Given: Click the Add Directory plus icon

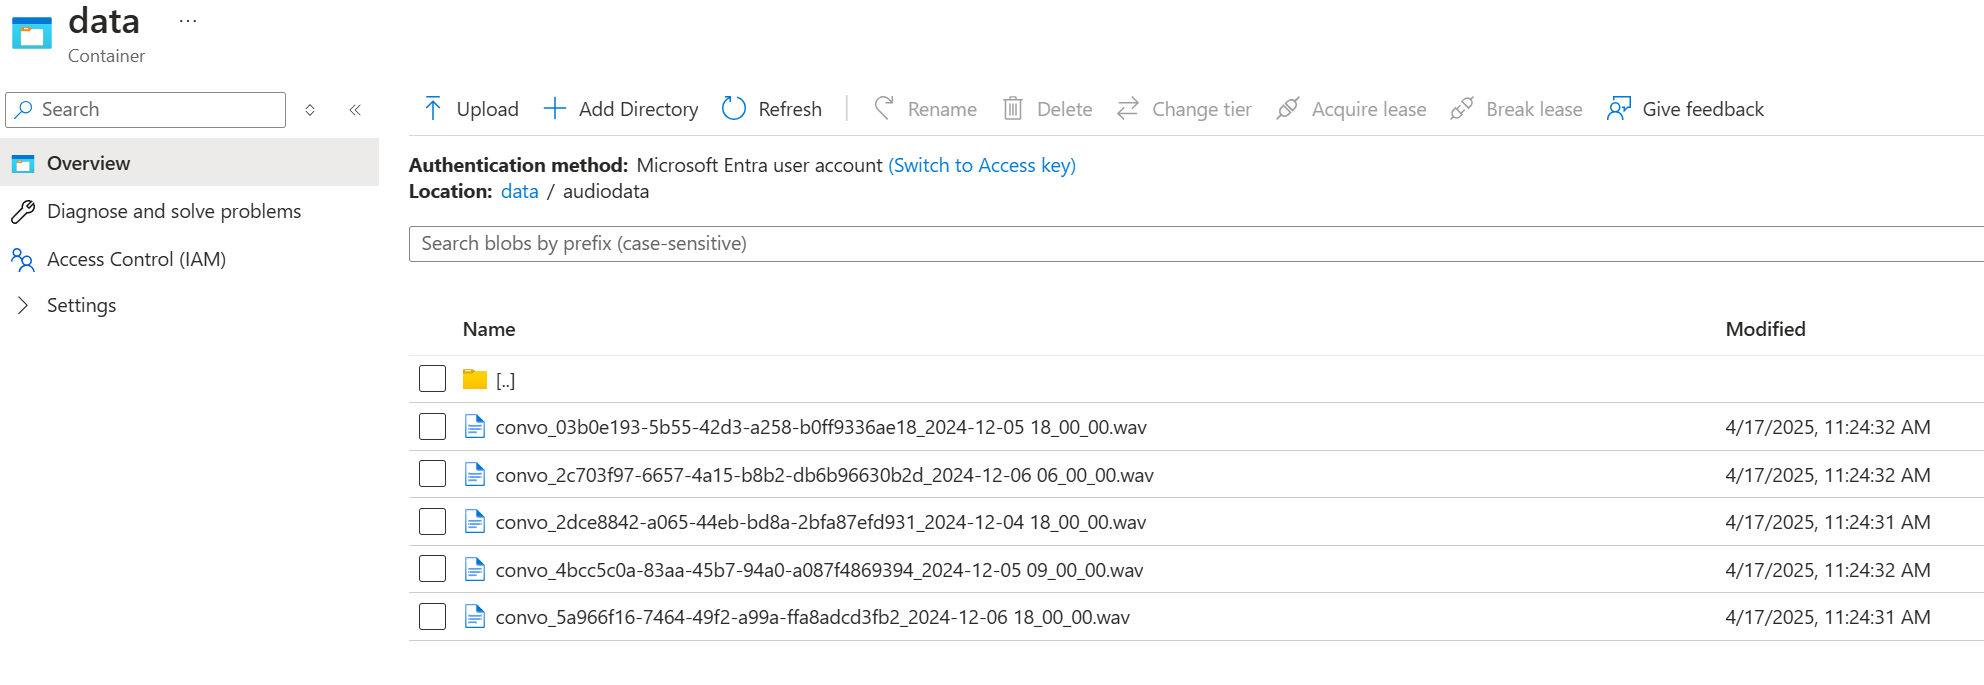Looking at the screenshot, I should click(555, 109).
